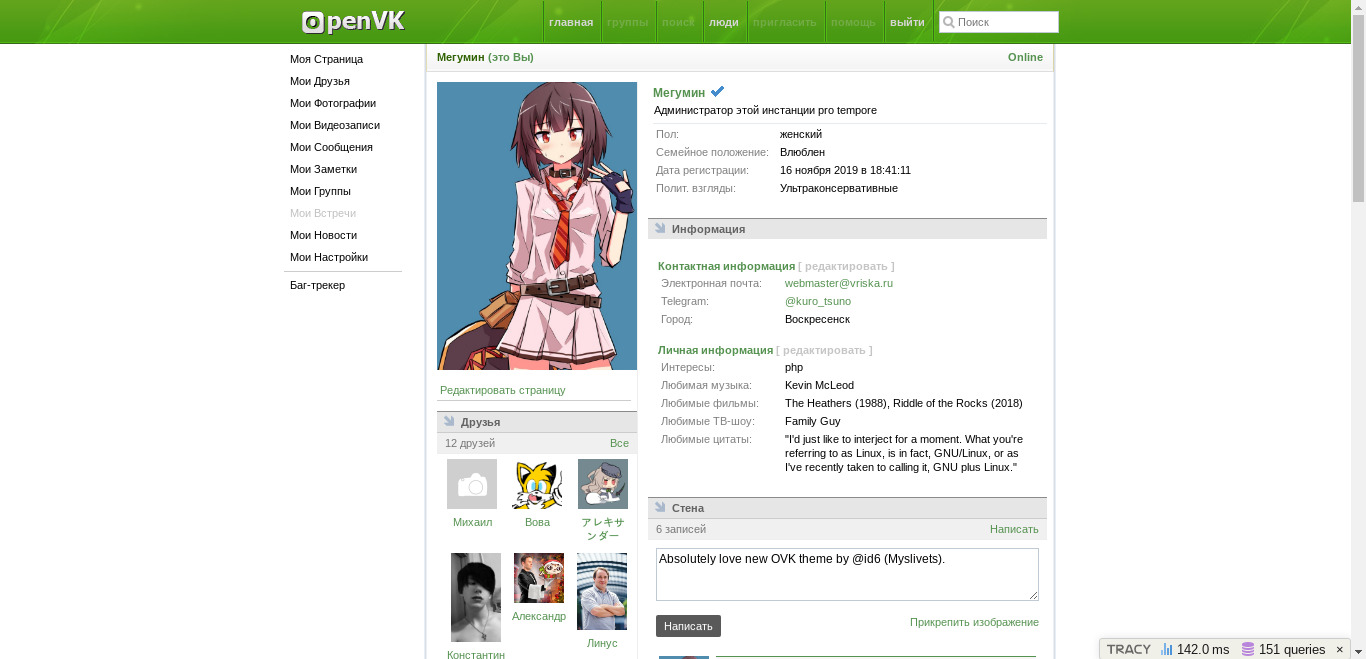Click the dark Написать submit button
The width and height of the screenshot is (1366, 659).
688,626
